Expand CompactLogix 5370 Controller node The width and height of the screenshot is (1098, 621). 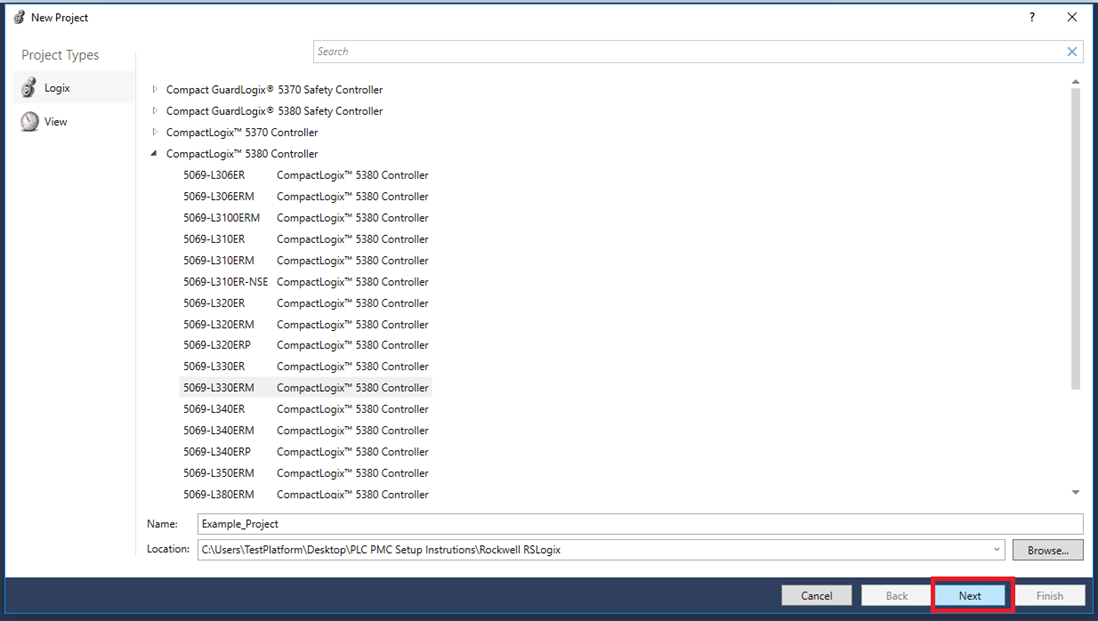(x=154, y=132)
